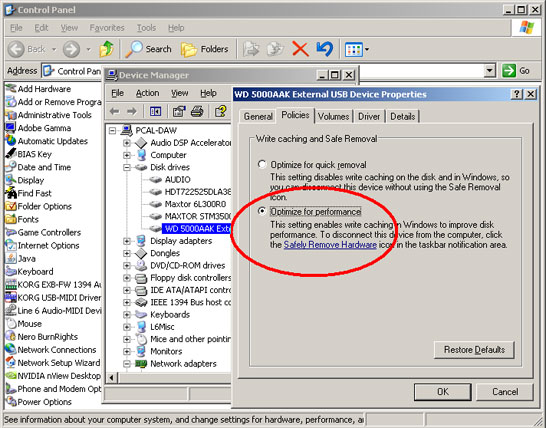
Task: Collapse the Disk drives node
Action: point(127,168)
